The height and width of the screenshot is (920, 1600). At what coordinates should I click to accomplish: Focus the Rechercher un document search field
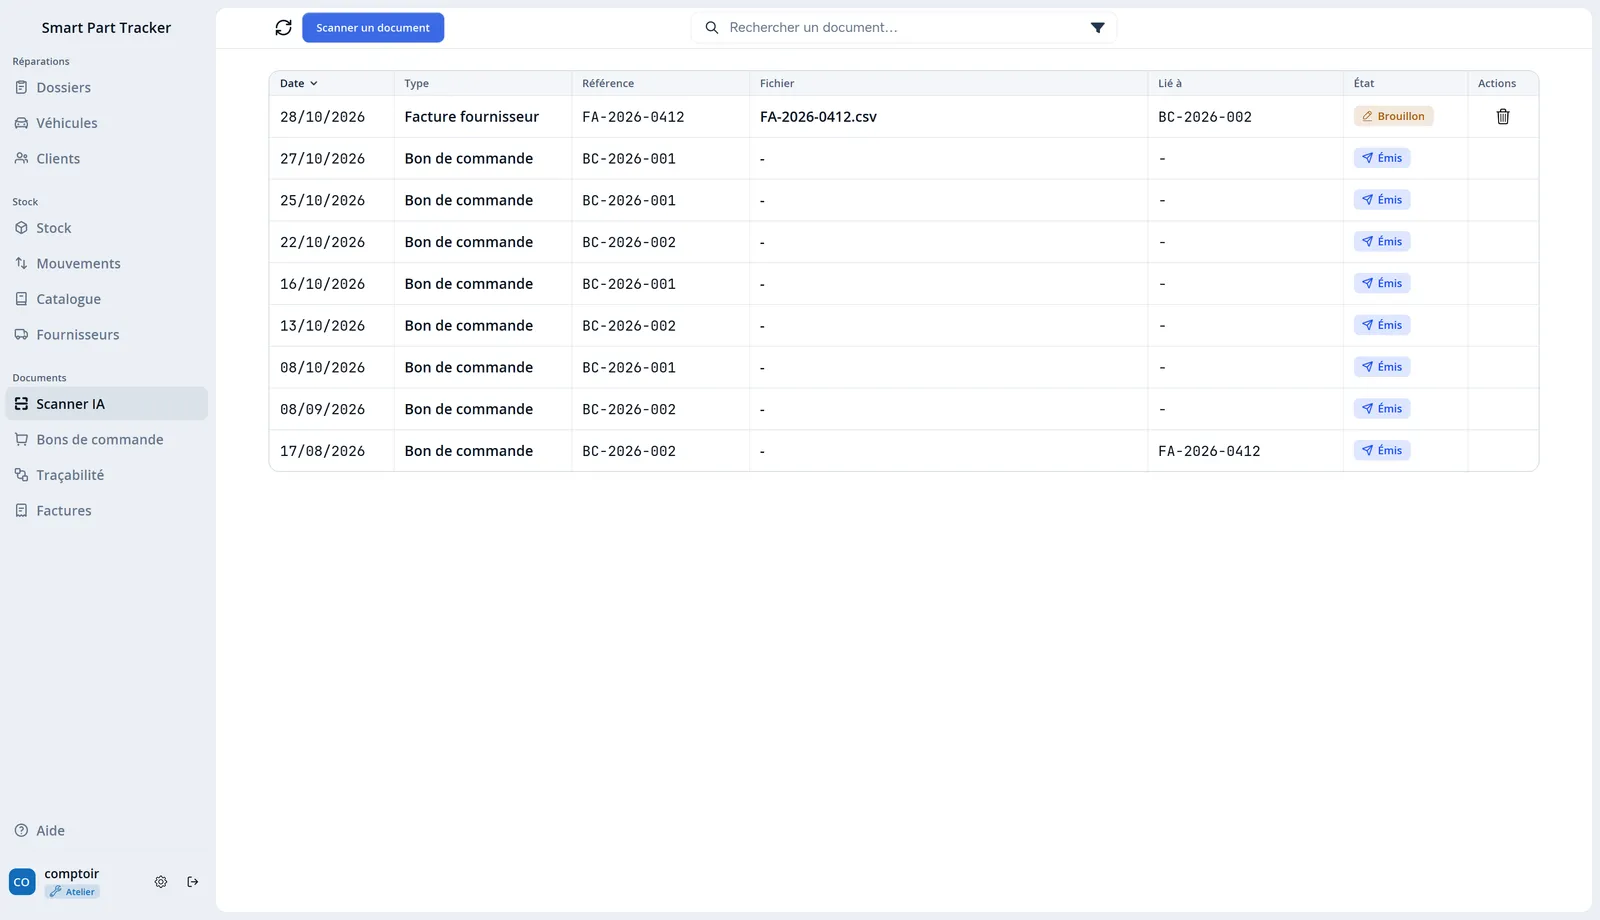pos(904,28)
